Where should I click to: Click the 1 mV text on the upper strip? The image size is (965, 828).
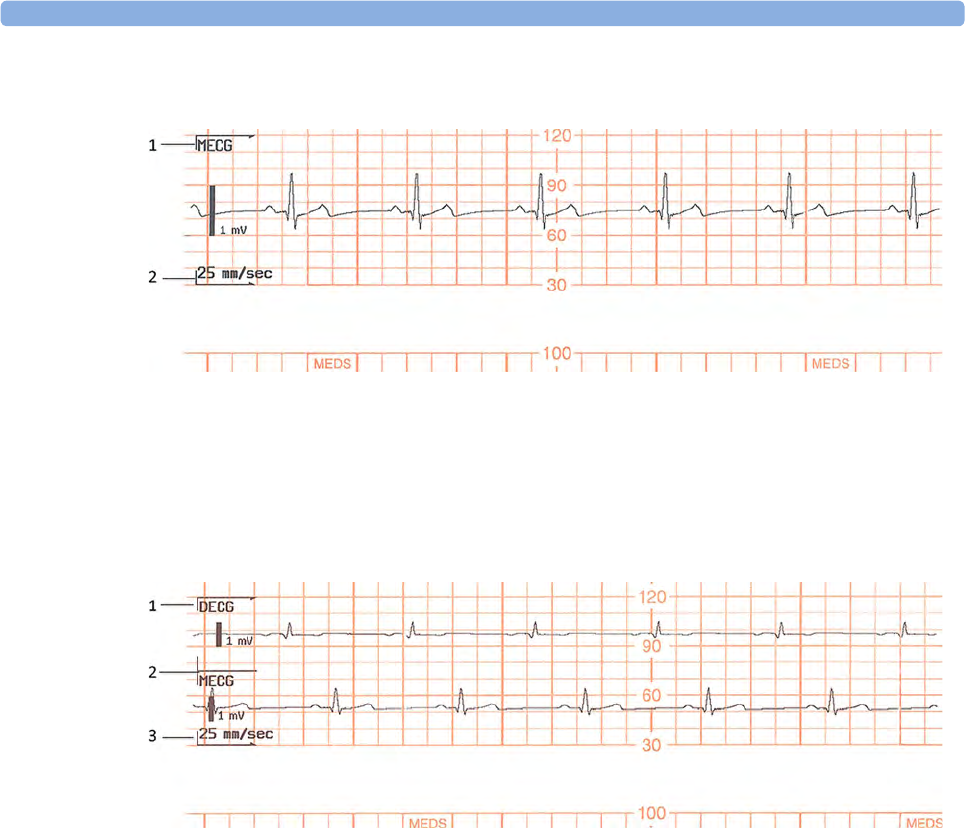click(233, 230)
